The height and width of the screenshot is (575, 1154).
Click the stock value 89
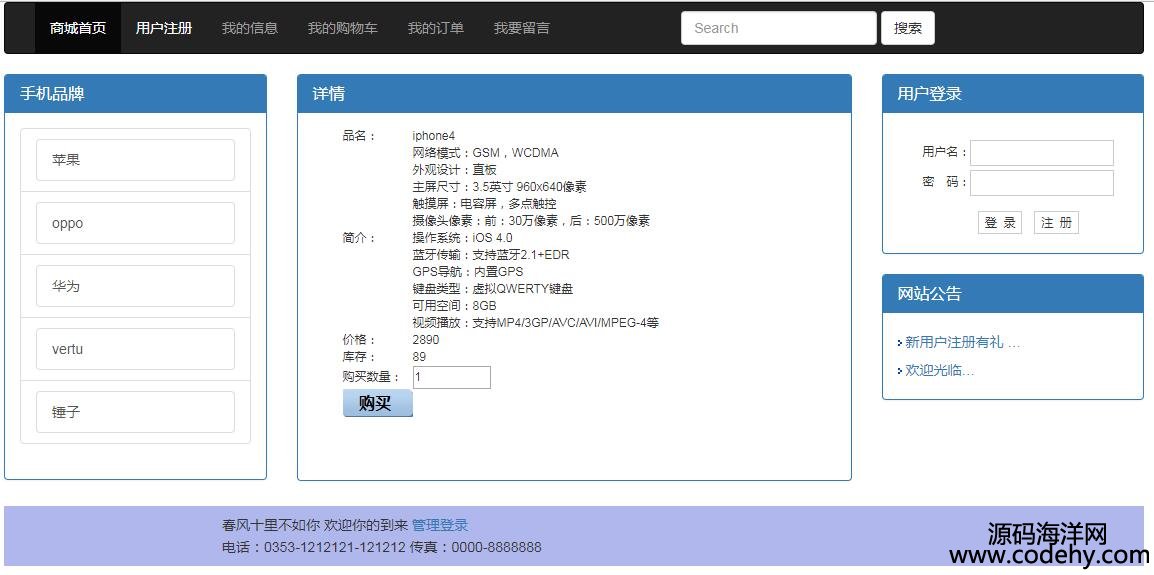pos(419,356)
